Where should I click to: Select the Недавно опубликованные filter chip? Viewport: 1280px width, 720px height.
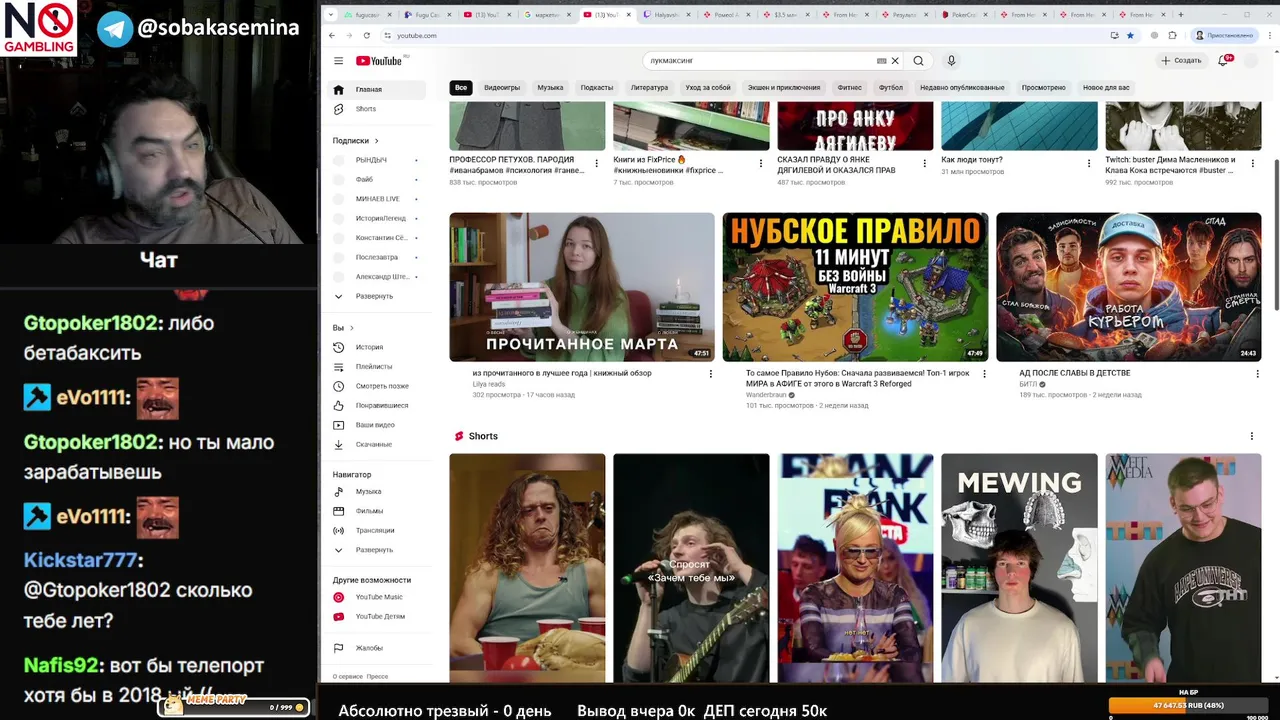(x=962, y=88)
